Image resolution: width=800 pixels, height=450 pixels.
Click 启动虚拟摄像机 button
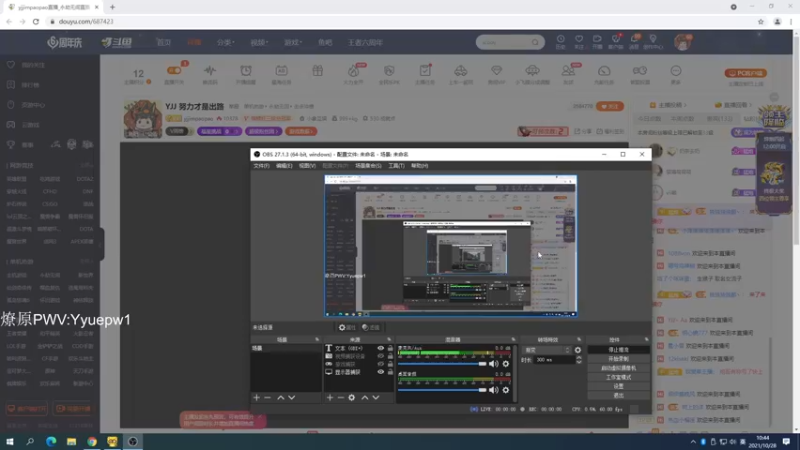tap(618, 368)
